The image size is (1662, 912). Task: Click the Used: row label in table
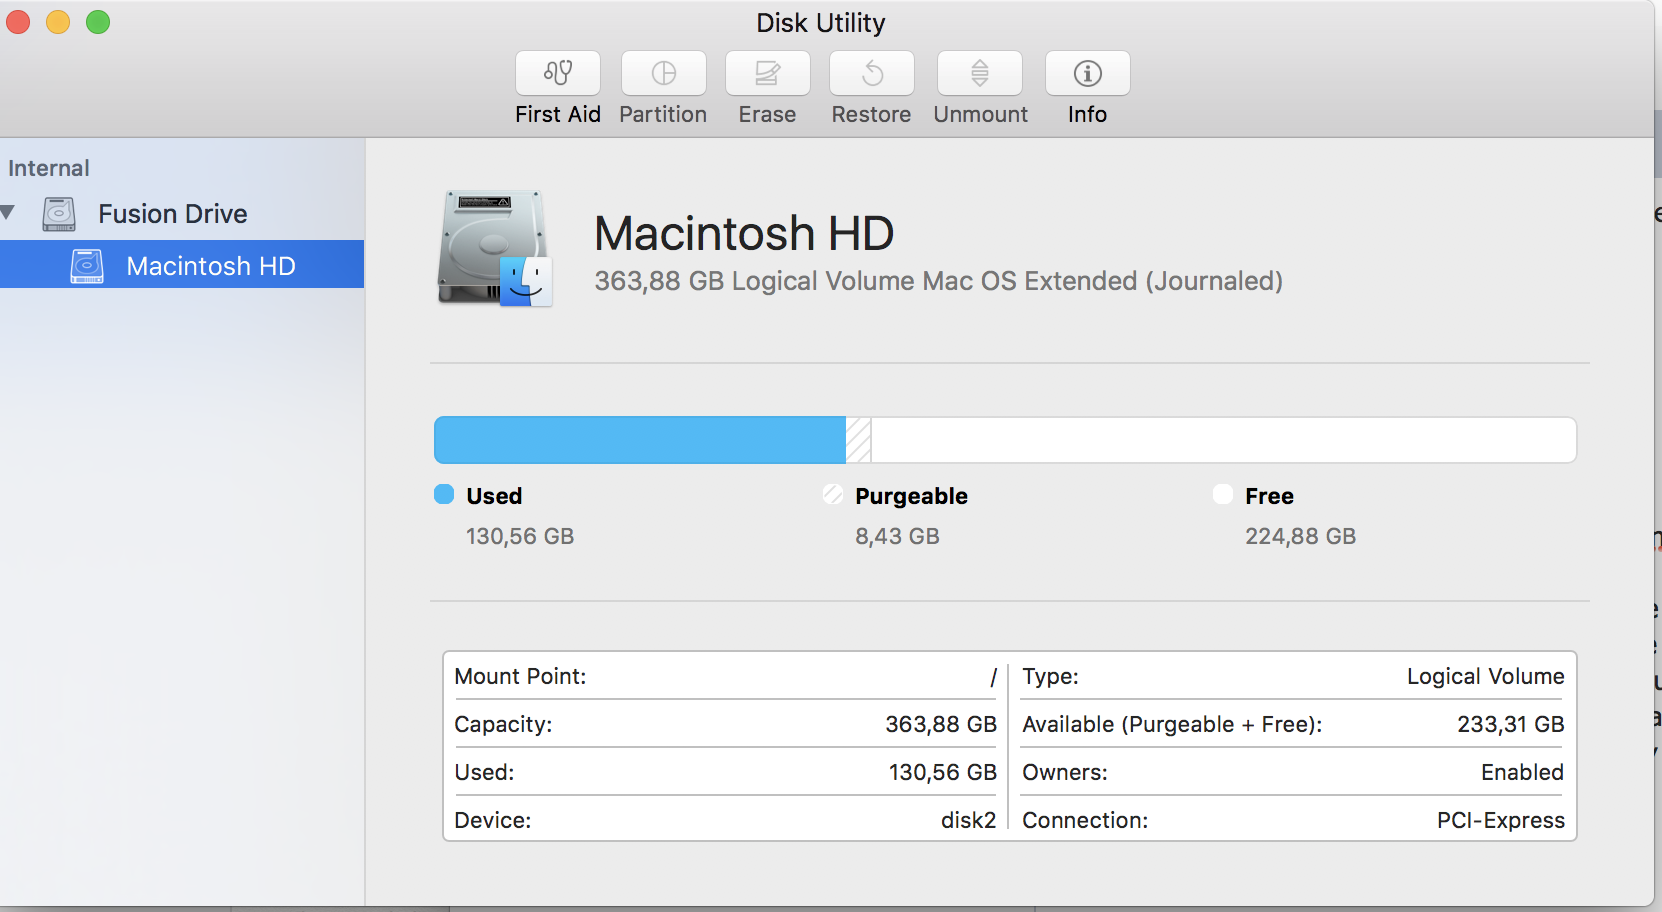coord(484,772)
